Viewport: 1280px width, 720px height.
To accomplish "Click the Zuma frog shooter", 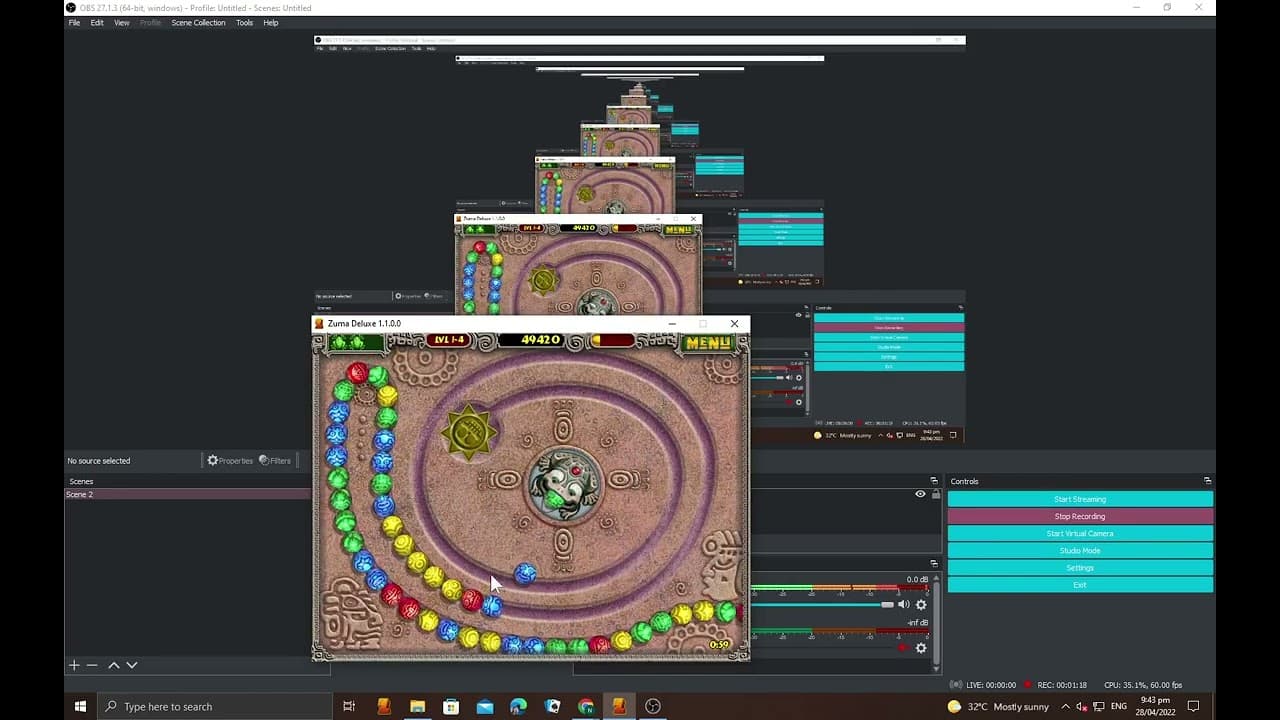I will point(563,484).
